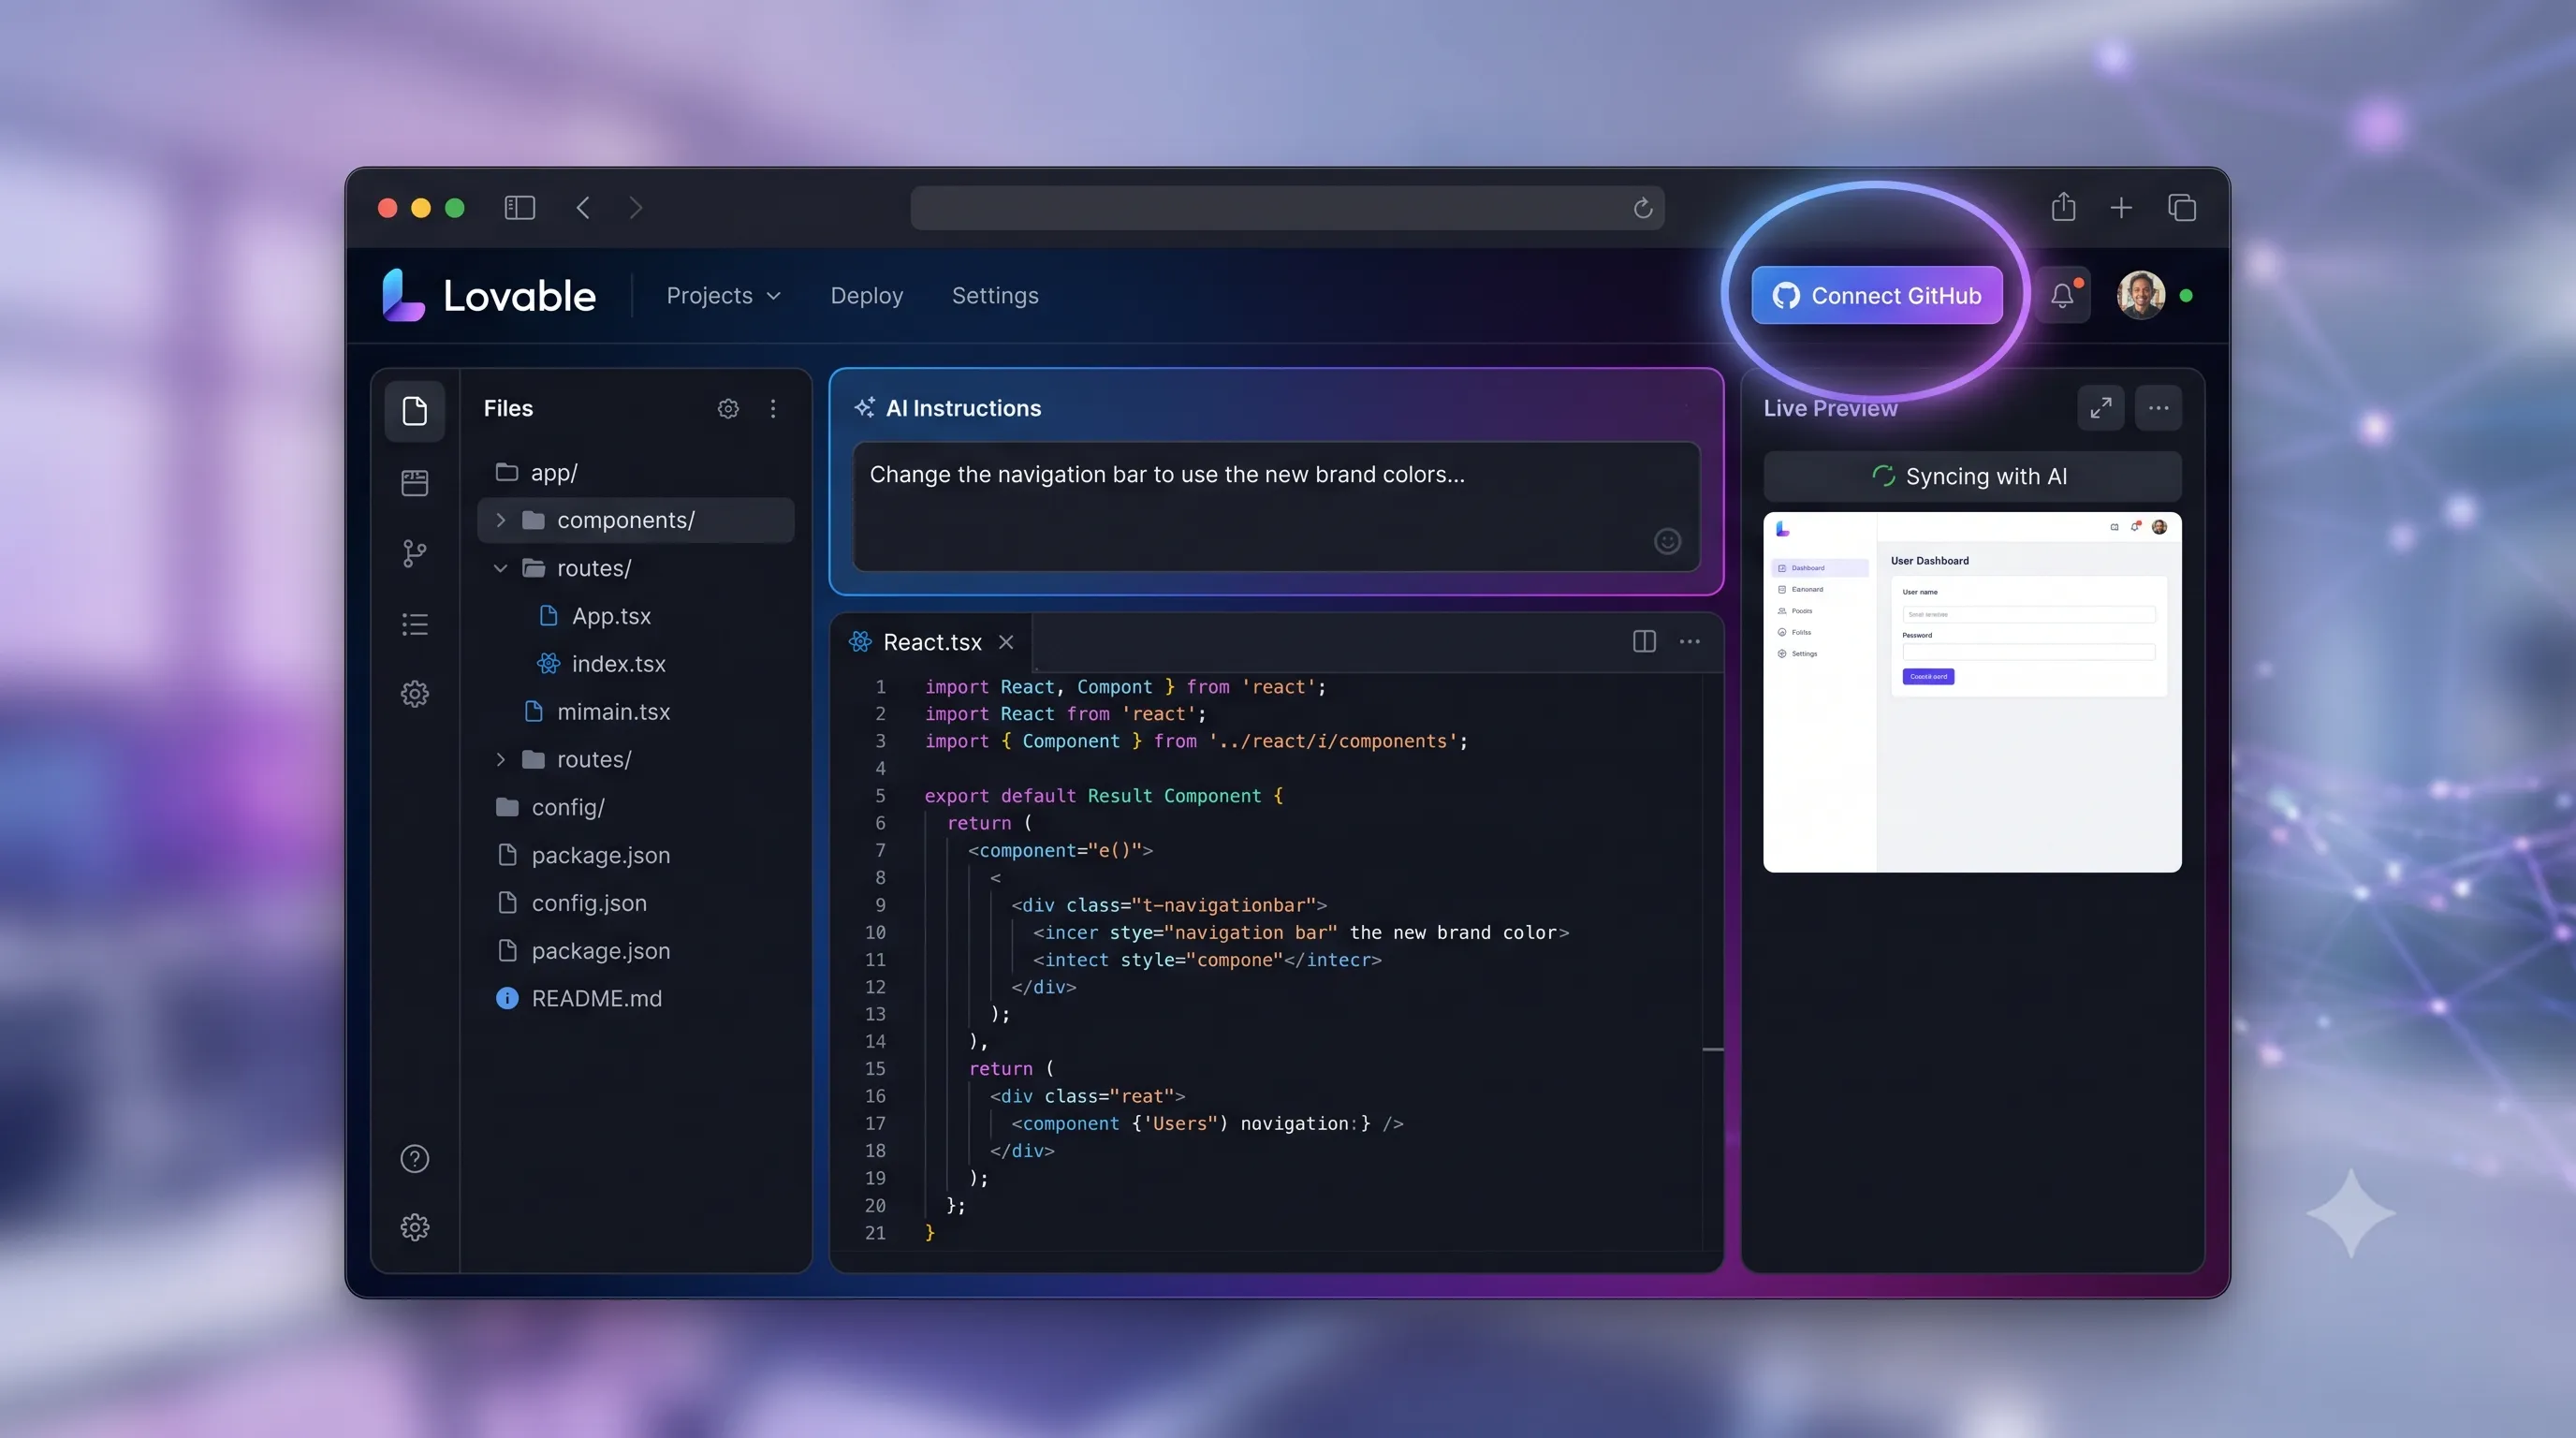The height and width of the screenshot is (1438, 2576).
Task: Click the Lovable logo
Action: [x=489, y=295]
